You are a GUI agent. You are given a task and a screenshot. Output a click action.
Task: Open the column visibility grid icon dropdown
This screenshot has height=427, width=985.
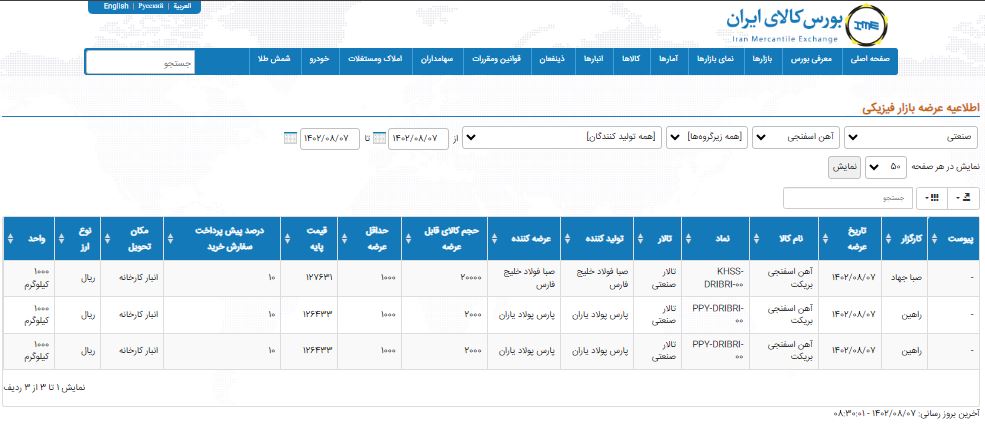(x=932, y=198)
